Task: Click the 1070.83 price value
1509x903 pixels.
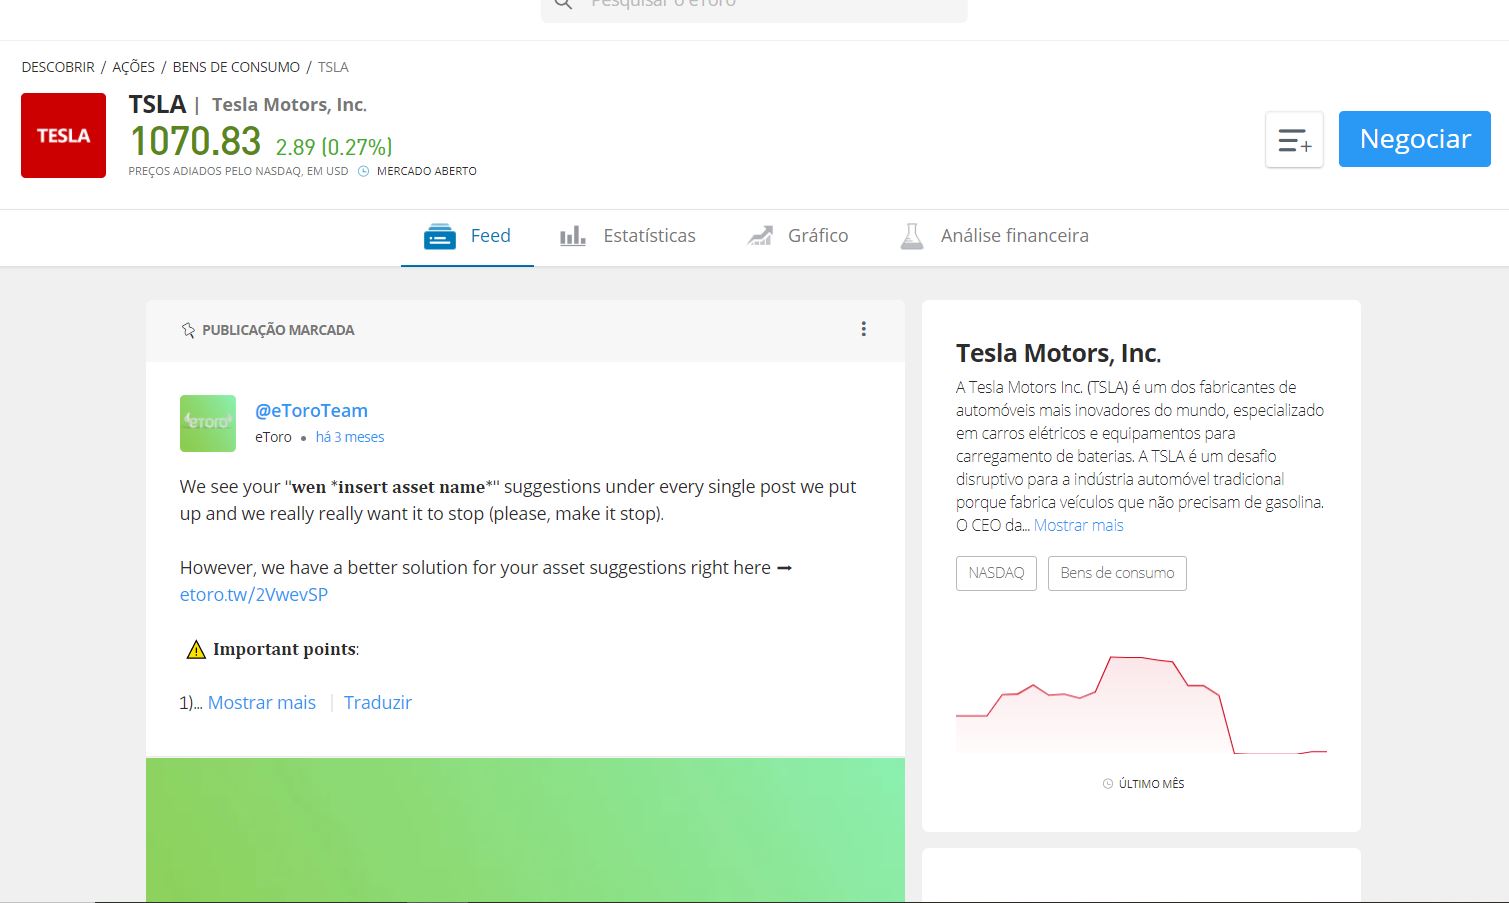Action: pyautogui.click(x=195, y=141)
